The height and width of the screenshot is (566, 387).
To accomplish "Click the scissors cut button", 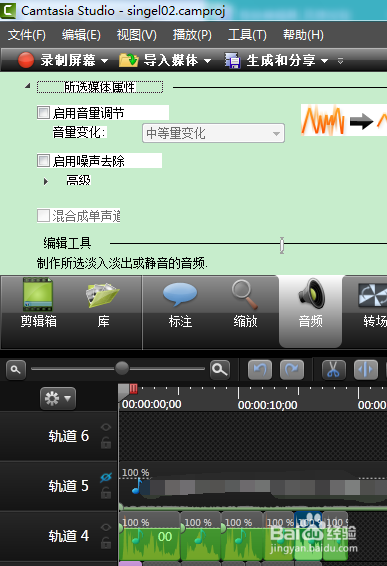I will click(334, 370).
